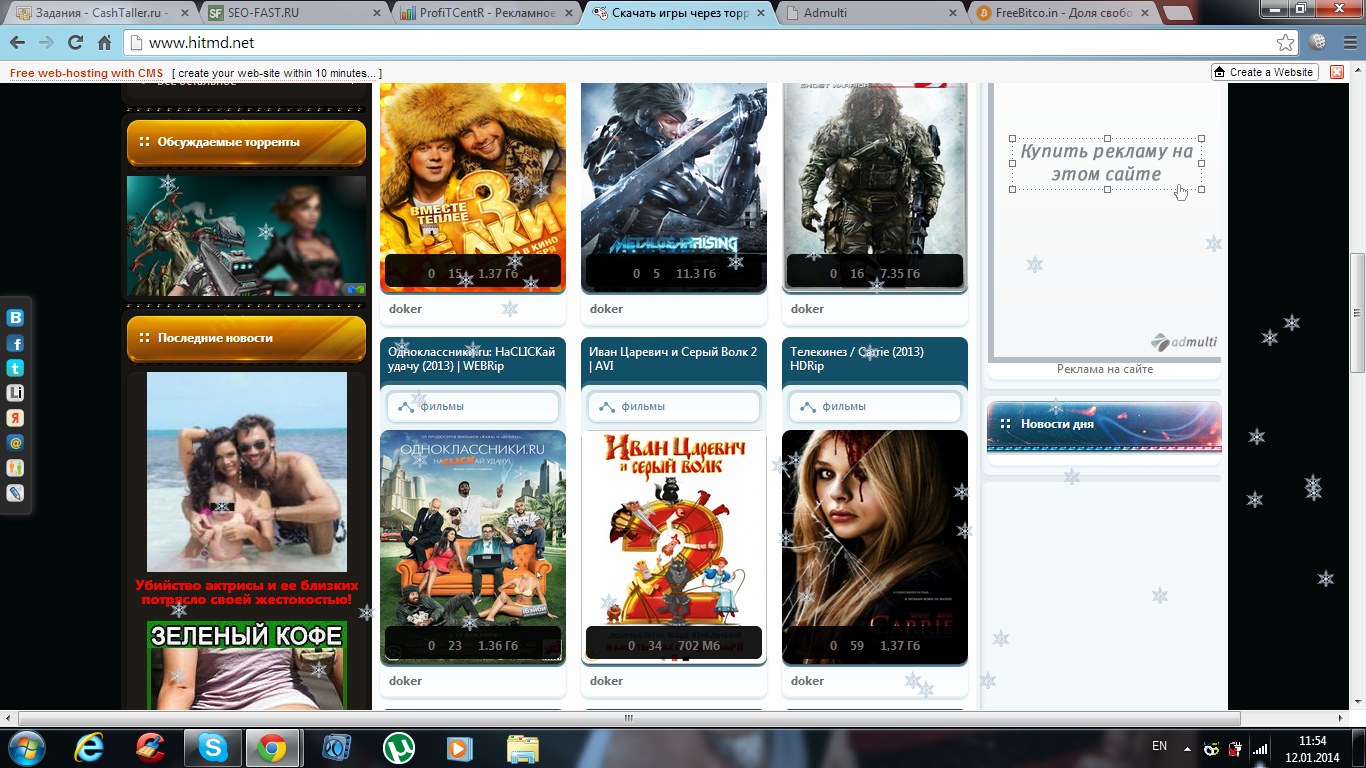This screenshot has width=1366, height=768.
Task: Click the game banner with armed characters
Action: coord(246,236)
